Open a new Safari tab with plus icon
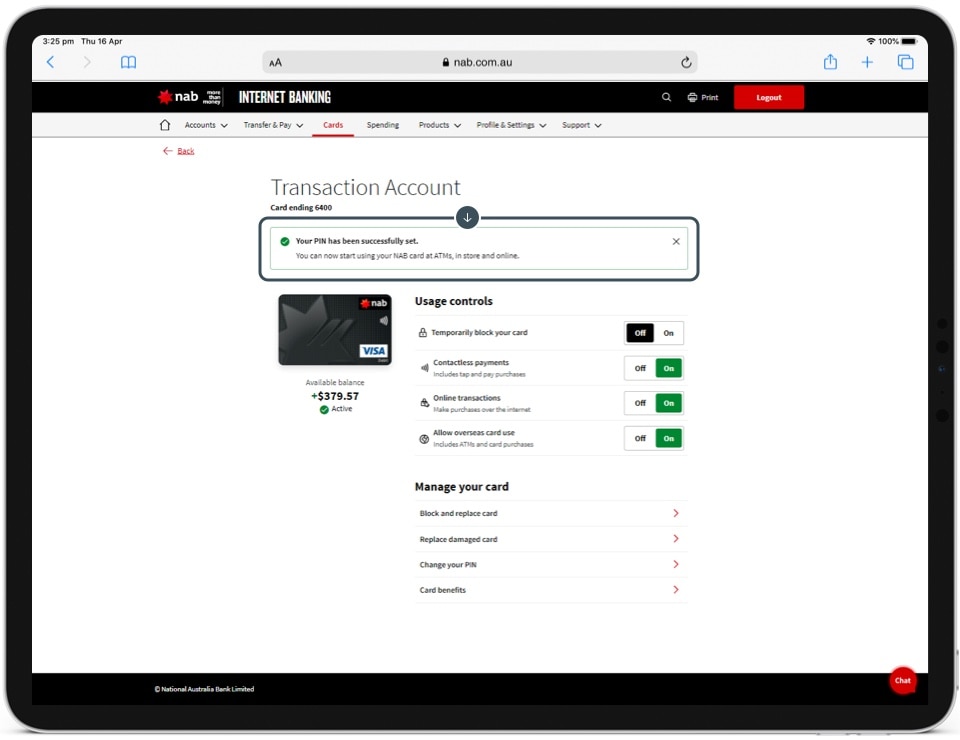Viewport: 960px width, 740px height. click(867, 62)
